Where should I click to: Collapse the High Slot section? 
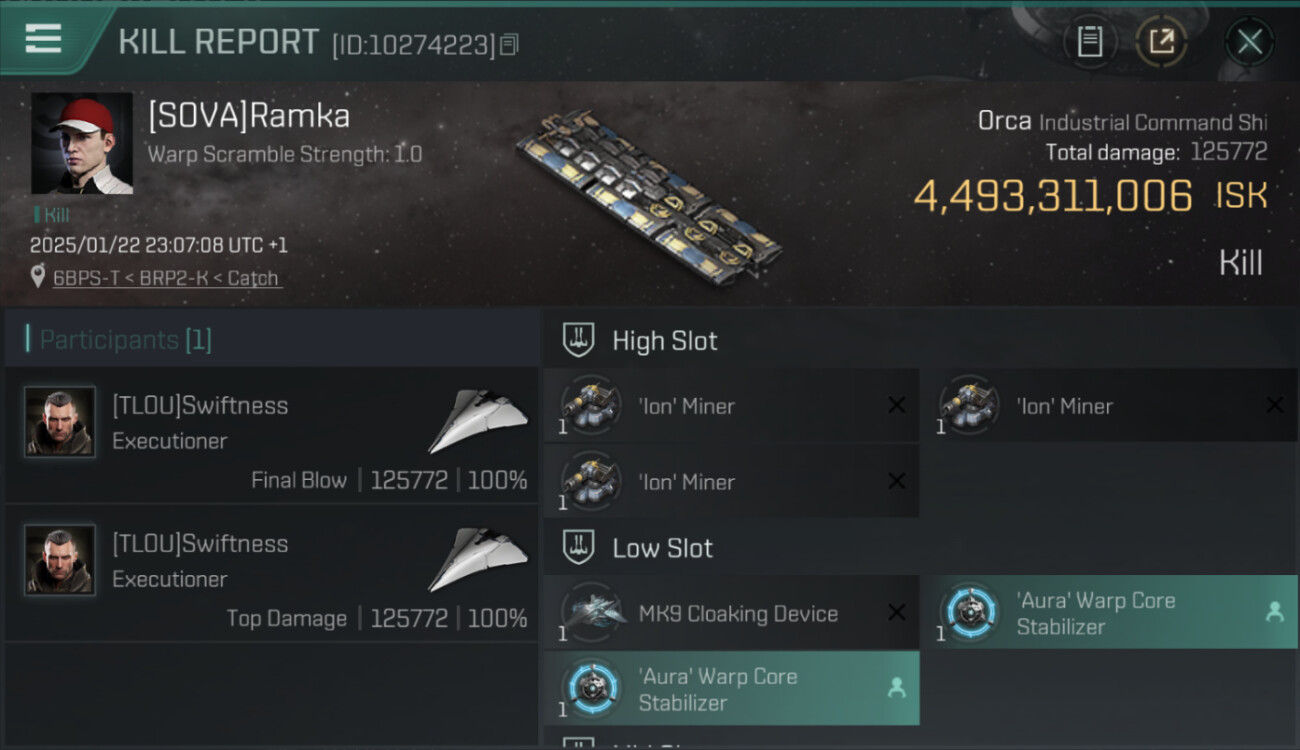665,341
